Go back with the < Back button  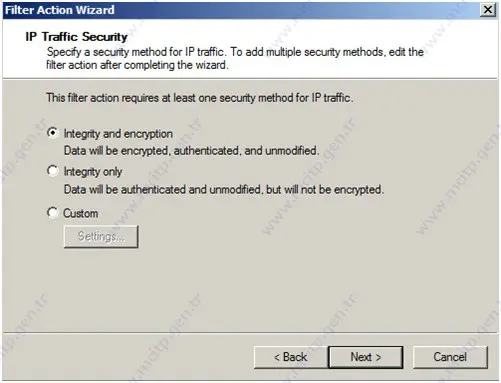290,357
